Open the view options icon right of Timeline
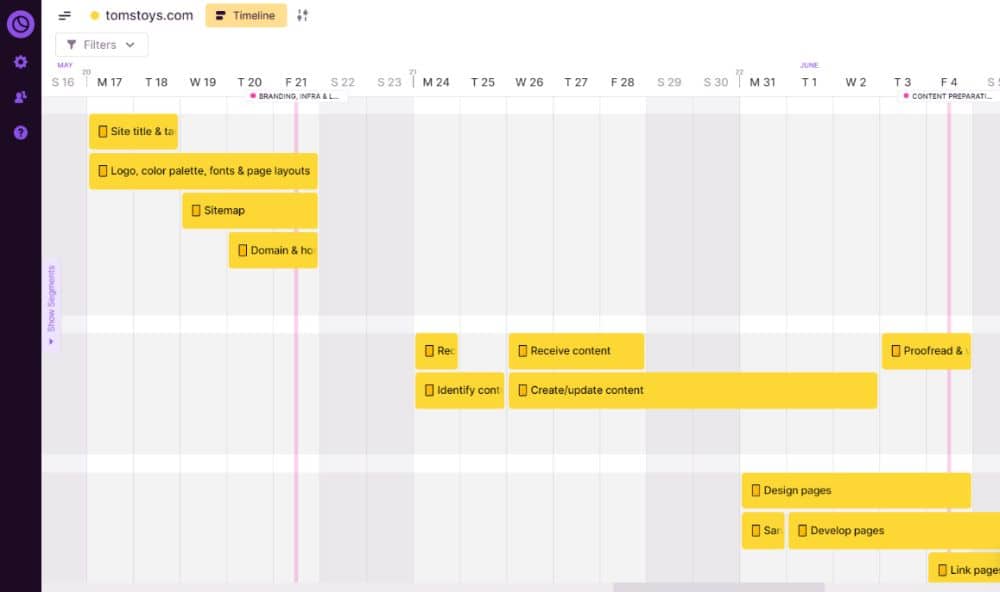 (x=303, y=15)
